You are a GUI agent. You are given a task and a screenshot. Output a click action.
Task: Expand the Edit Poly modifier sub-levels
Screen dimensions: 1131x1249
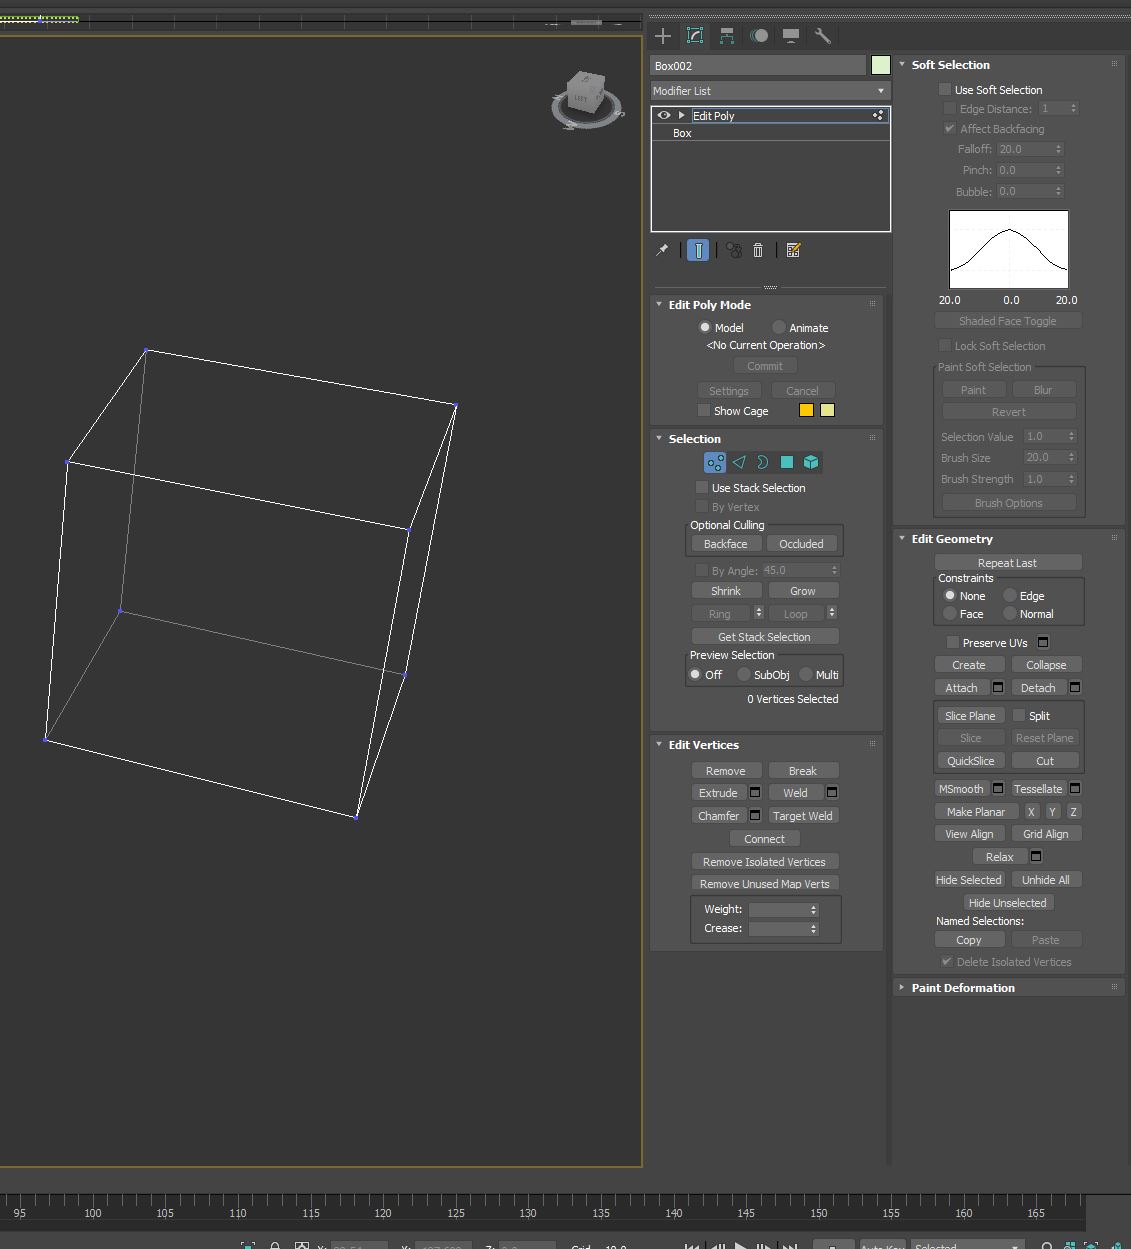click(681, 116)
